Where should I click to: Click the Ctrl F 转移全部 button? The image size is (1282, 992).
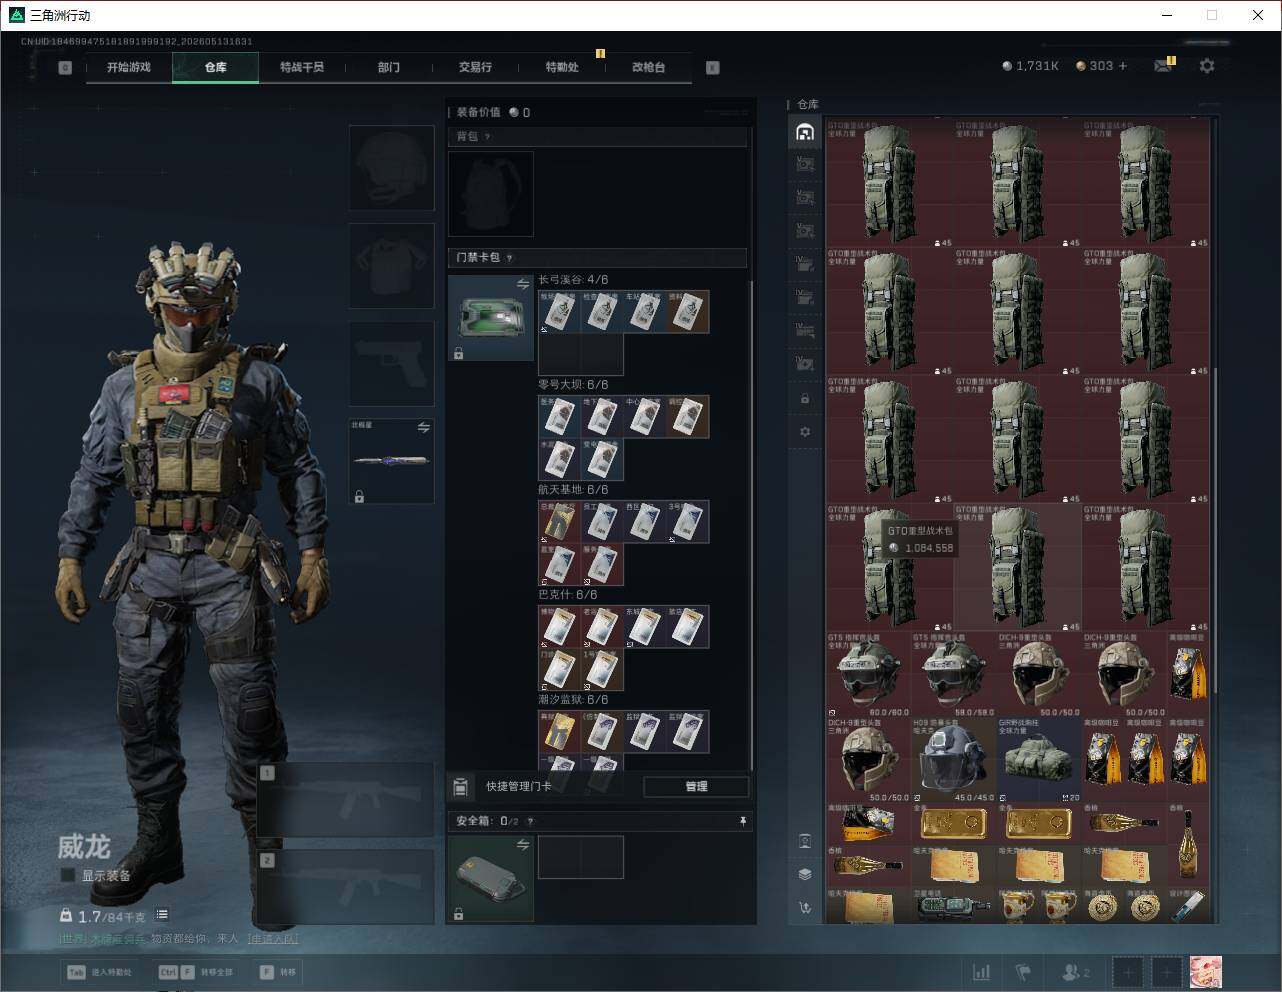[195, 972]
